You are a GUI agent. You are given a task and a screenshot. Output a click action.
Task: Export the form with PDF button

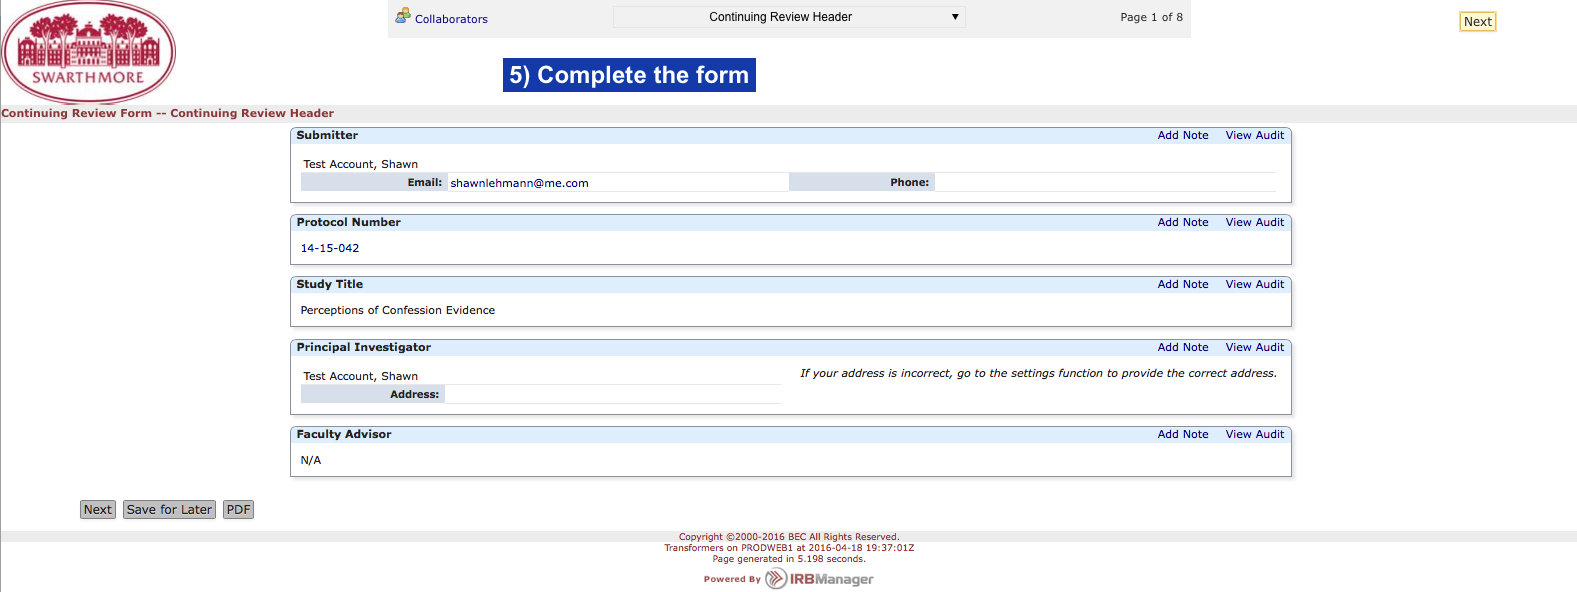click(238, 510)
